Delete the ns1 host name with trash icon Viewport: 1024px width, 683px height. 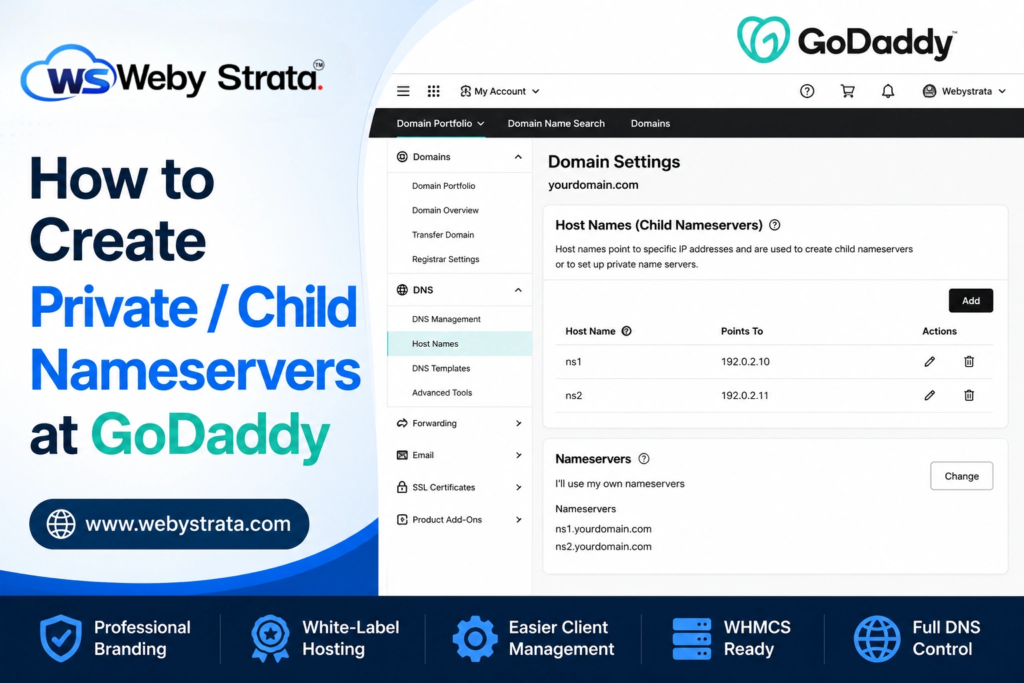pyautogui.click(x=969, y=362)
